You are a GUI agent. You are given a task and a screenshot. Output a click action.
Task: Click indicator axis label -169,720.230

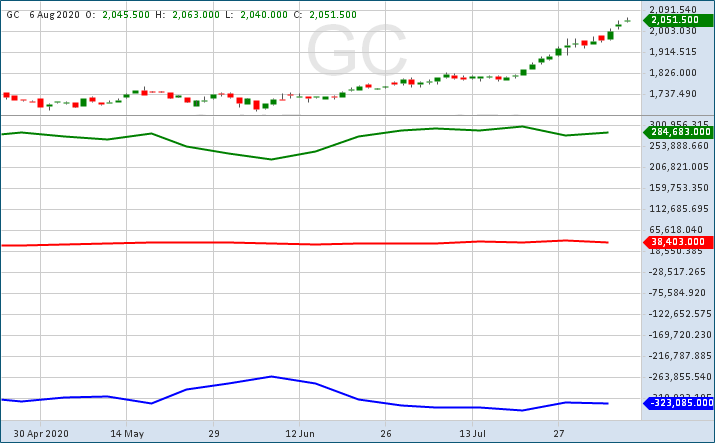pyautogui.click(x=679, y=335)
